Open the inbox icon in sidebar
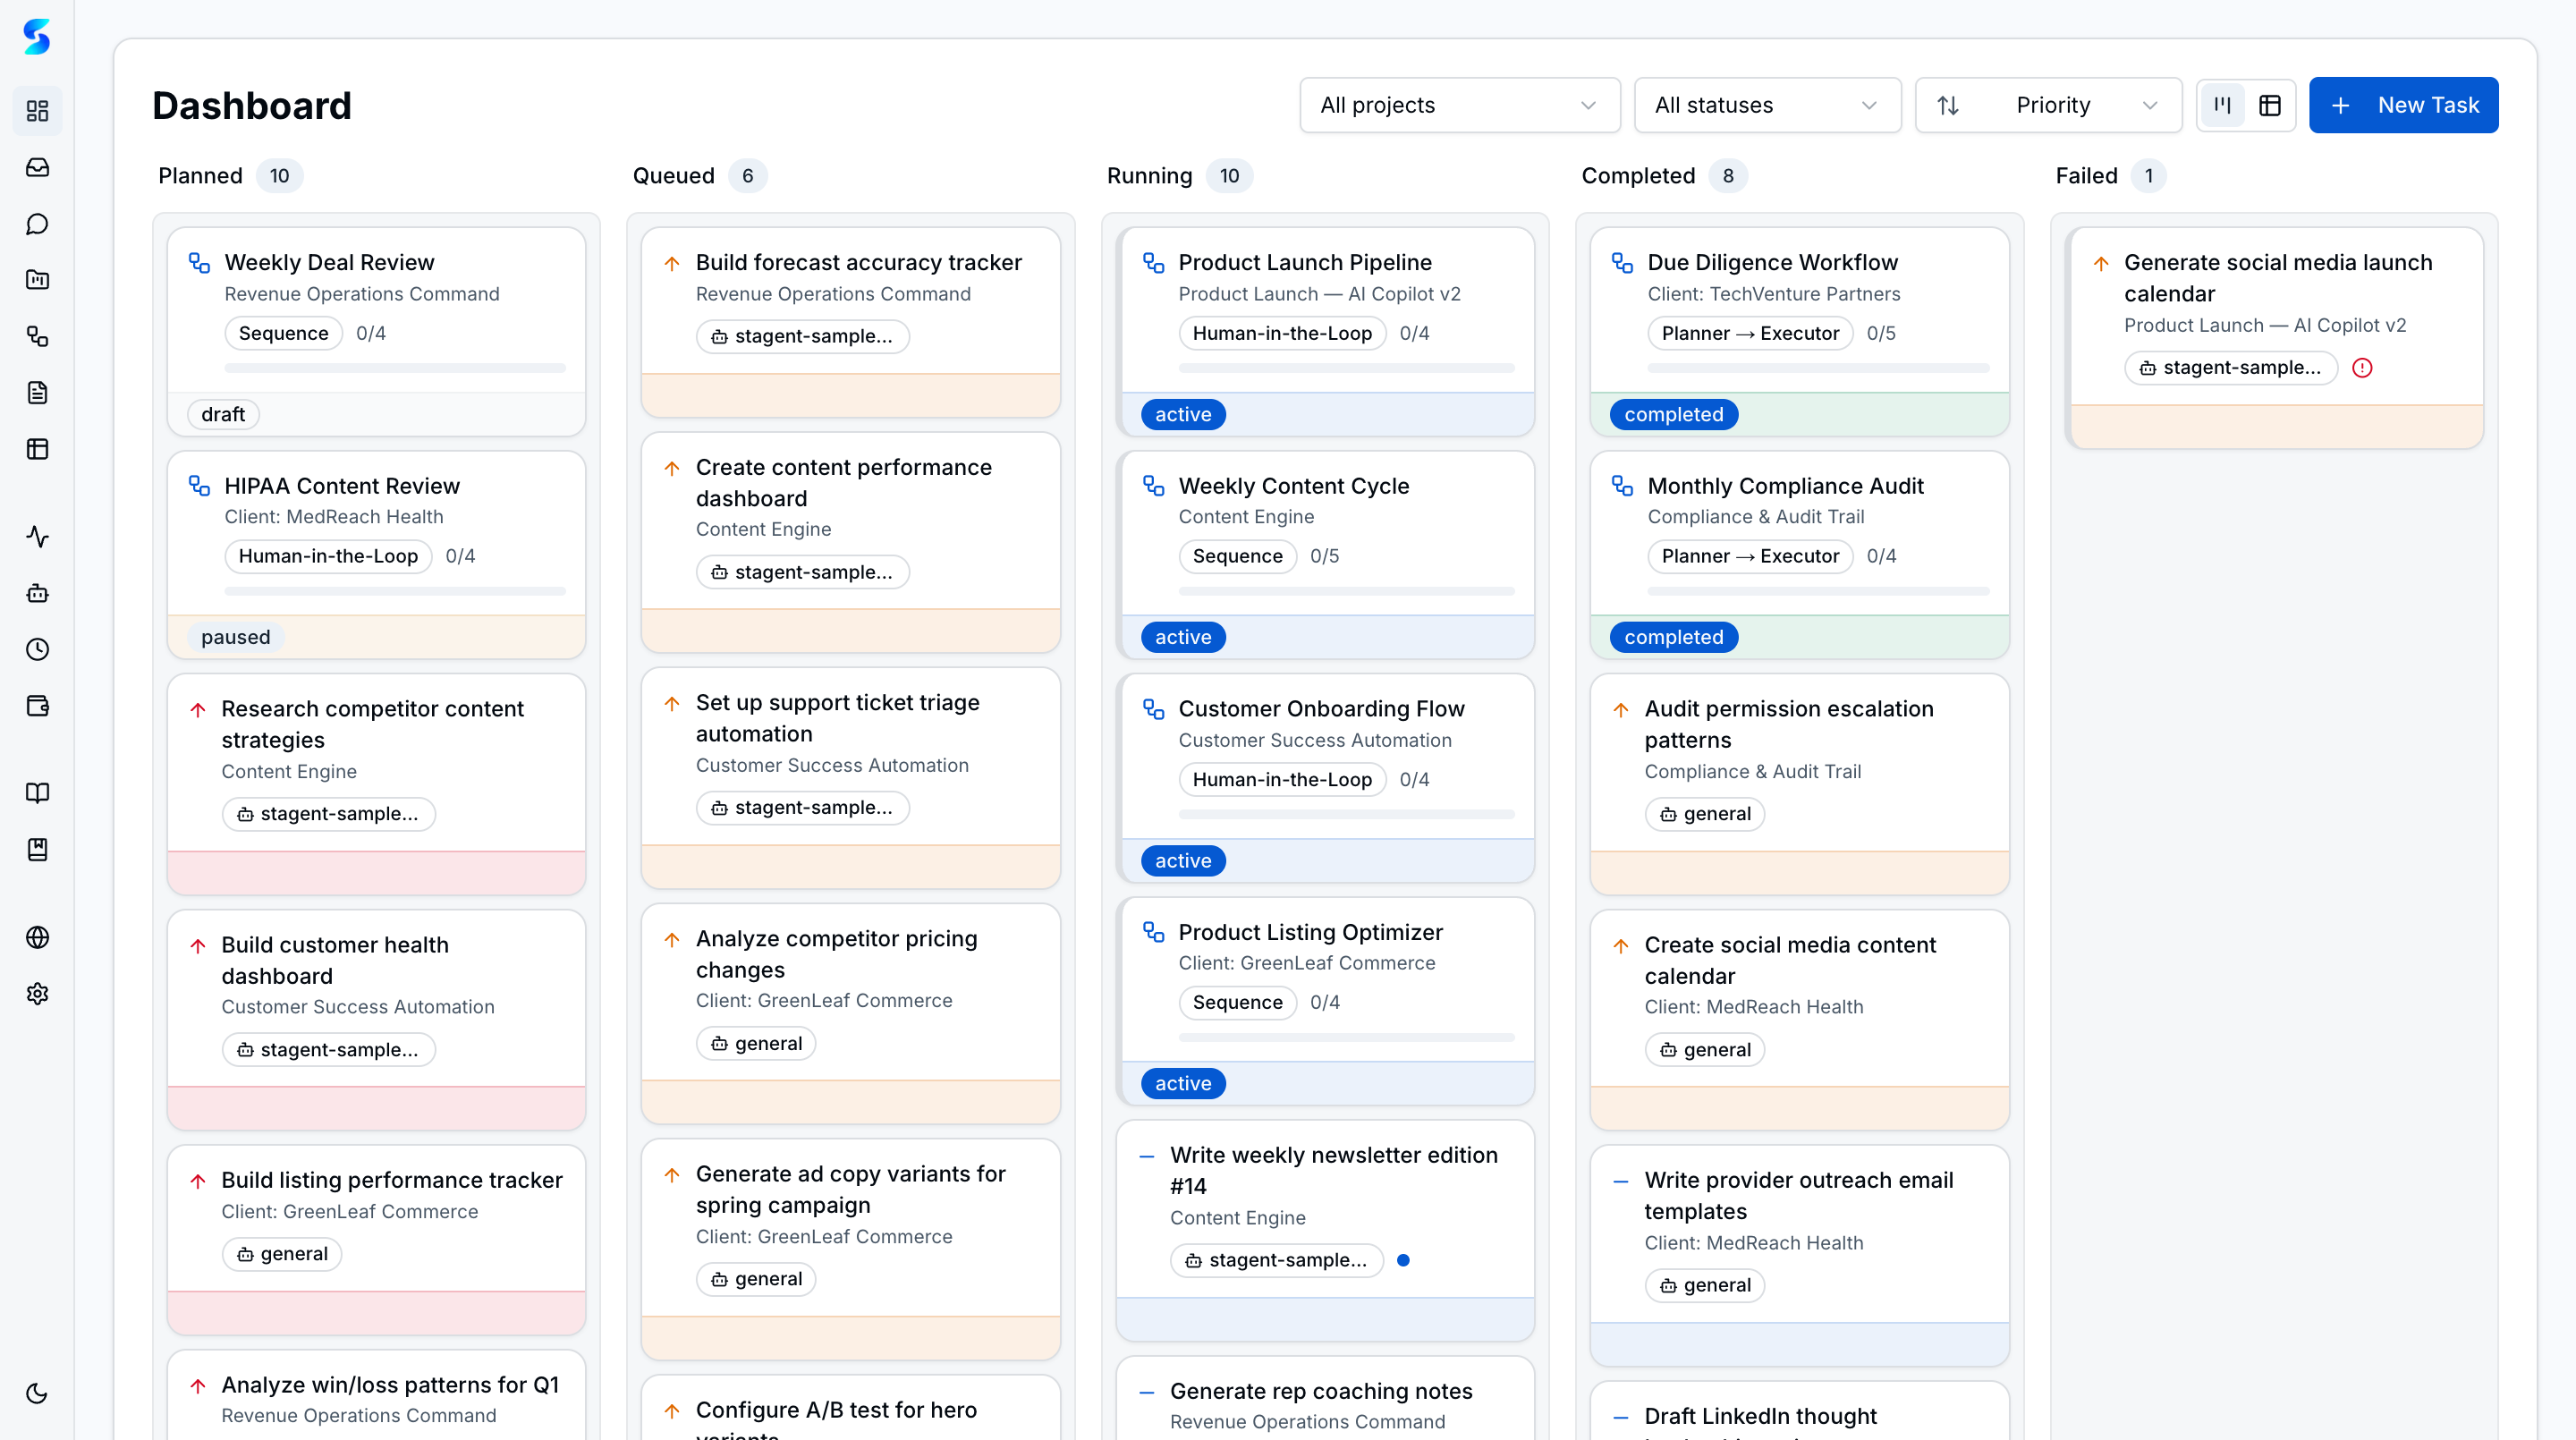The height and width of the screenshot is (1440, 2576). coord(37,167)
